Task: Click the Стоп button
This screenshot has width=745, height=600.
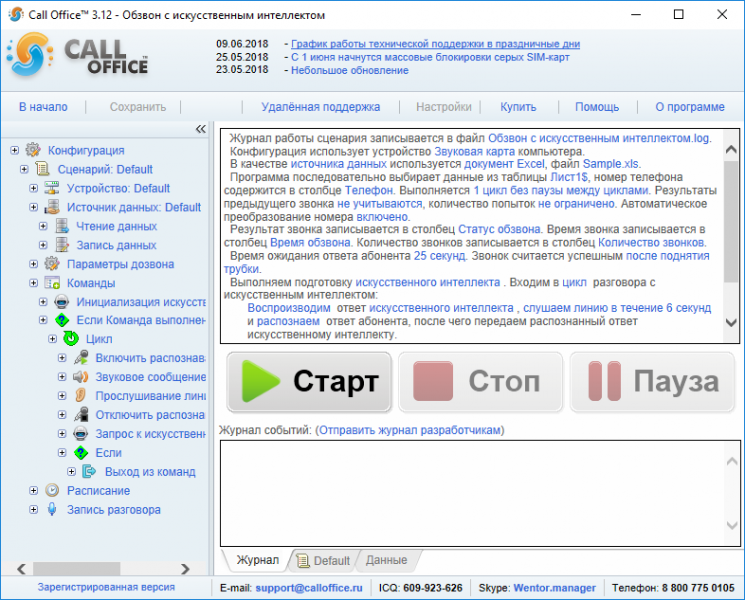Action: point(480,381)
